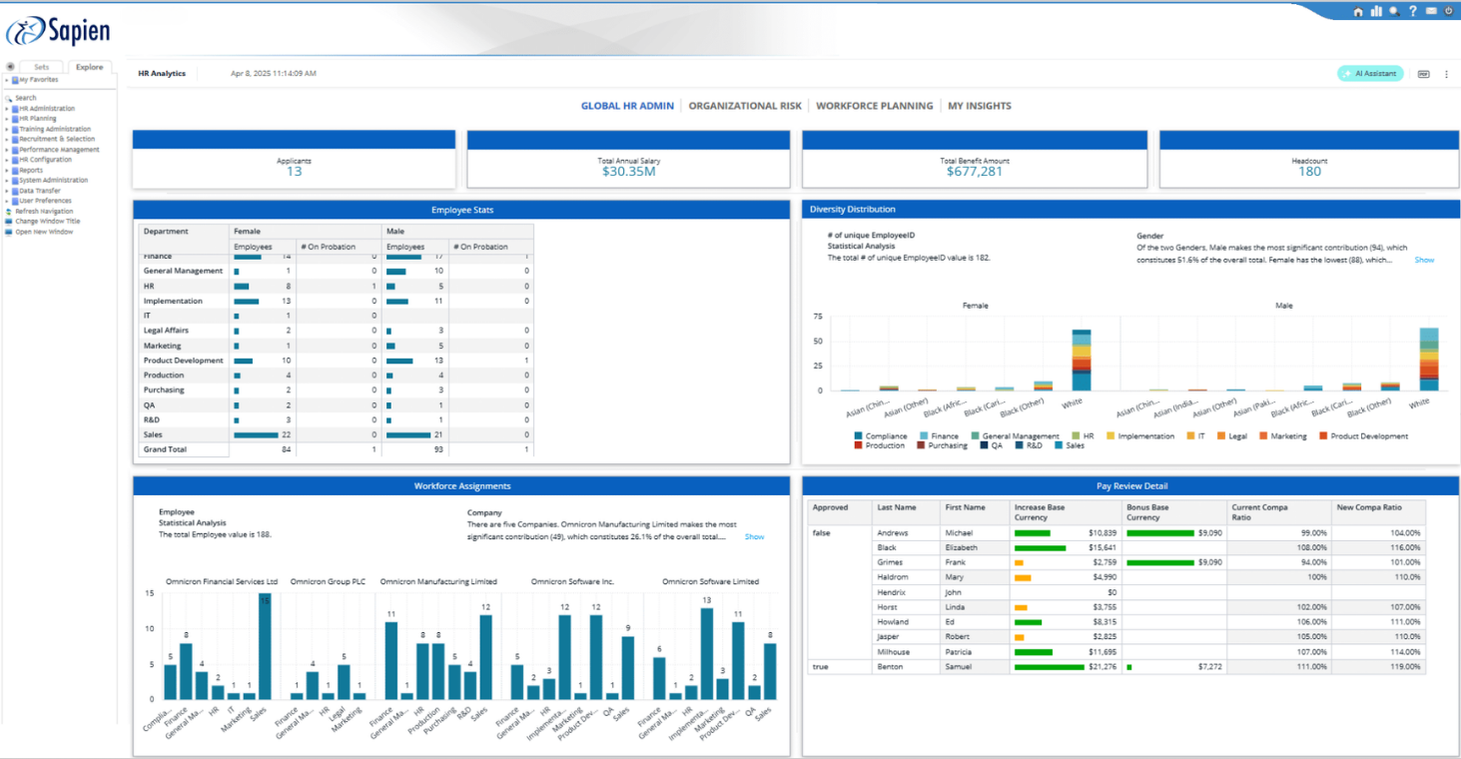
Task: Open Help via the question mark icon
Action: click(1412, 11)
